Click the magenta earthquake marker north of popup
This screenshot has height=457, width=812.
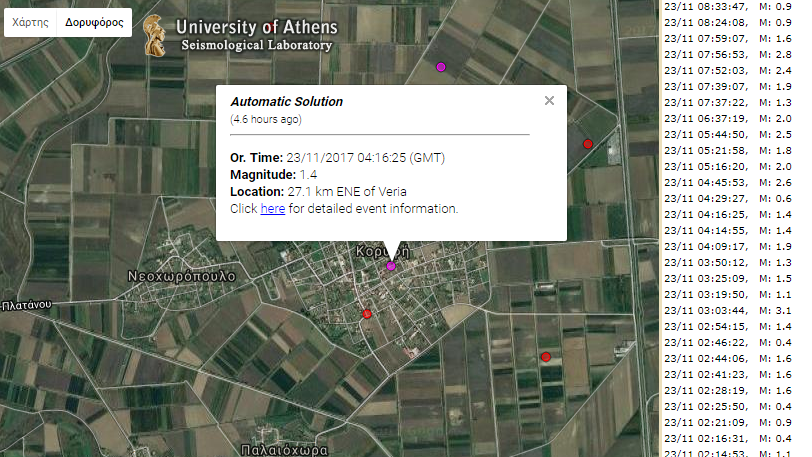(x=441, y=67)
